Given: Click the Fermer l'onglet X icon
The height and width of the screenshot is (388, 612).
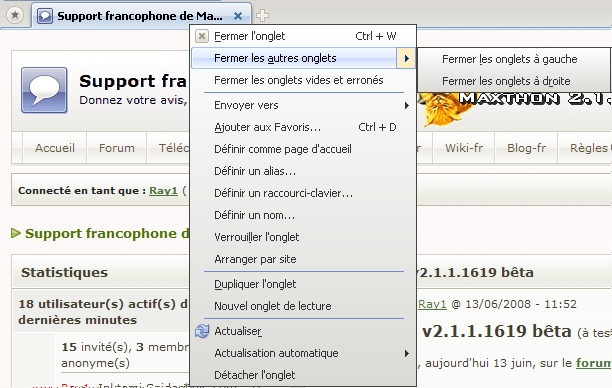Looking at the screenshot, I should point(201,36).
